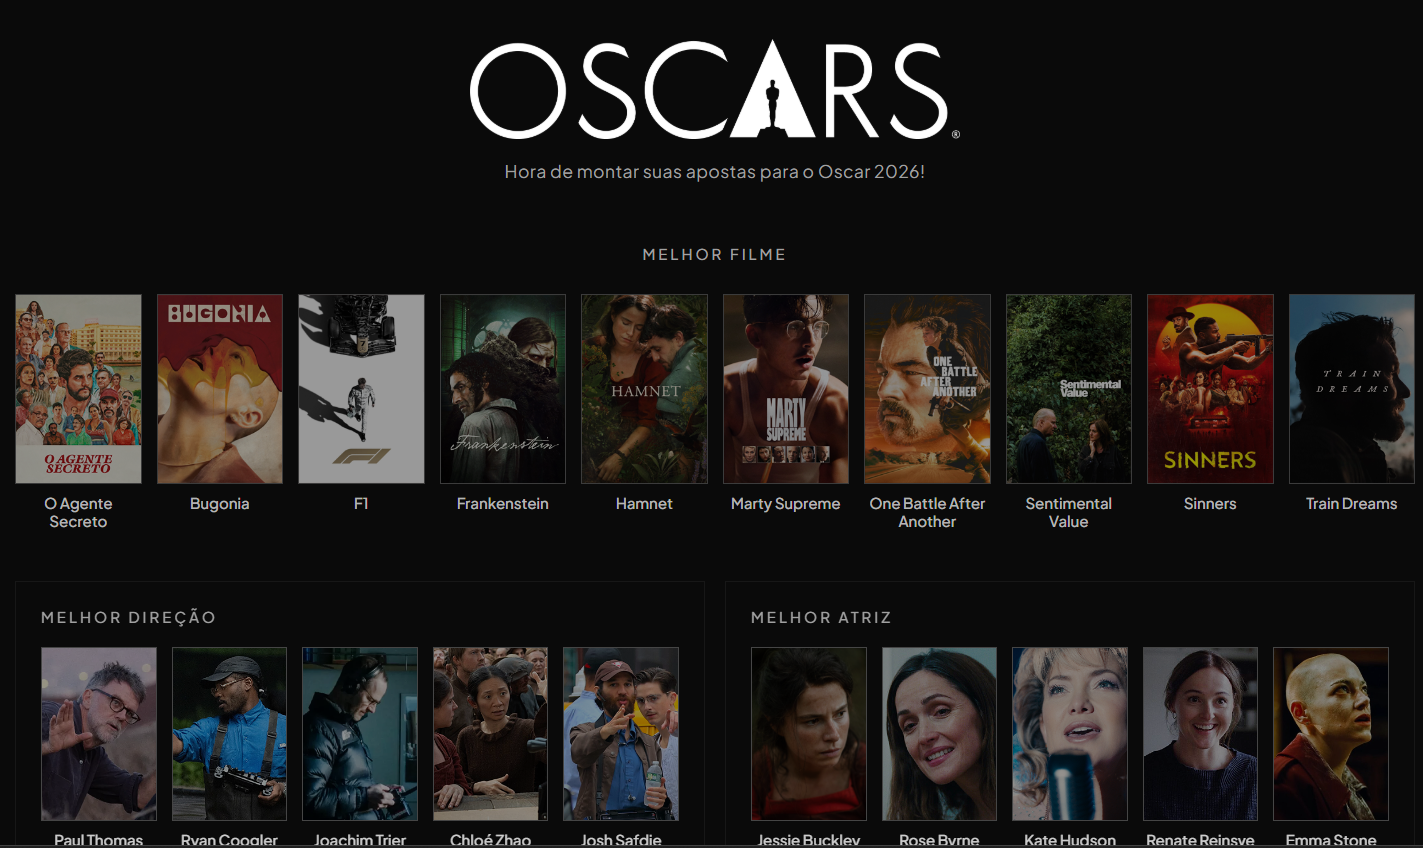Pick the Sentimental Value poster
This screenshot has width=1423, height=848.
coord(1069,389)
